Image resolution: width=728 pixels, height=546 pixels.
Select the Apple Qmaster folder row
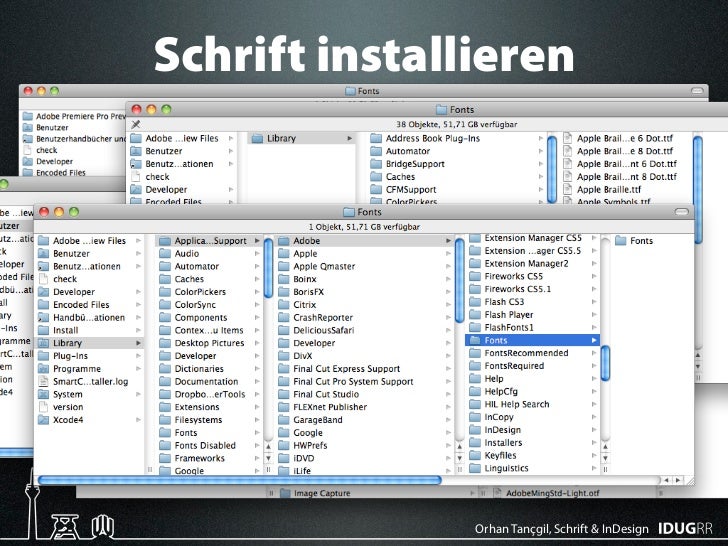click(x=364, y=266)
